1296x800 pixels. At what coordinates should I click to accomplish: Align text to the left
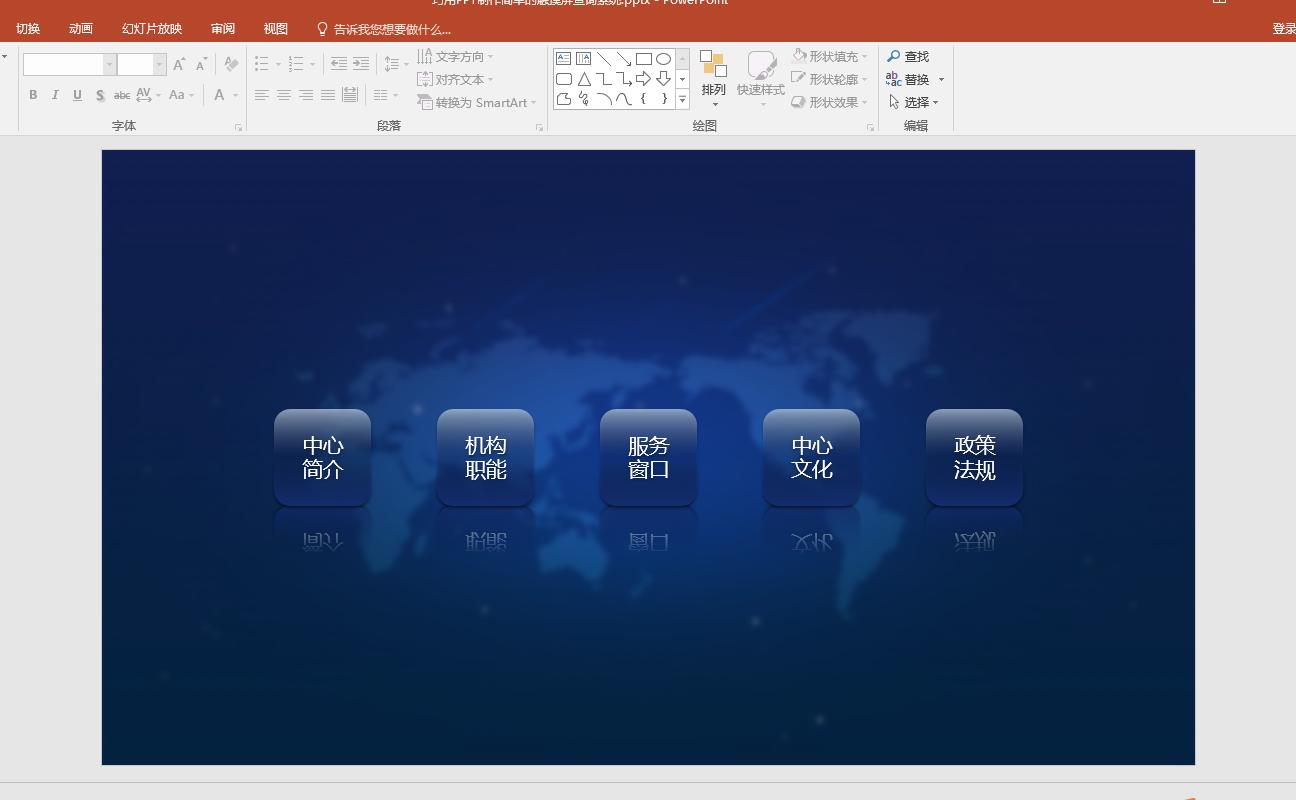[x=262, y=95]
